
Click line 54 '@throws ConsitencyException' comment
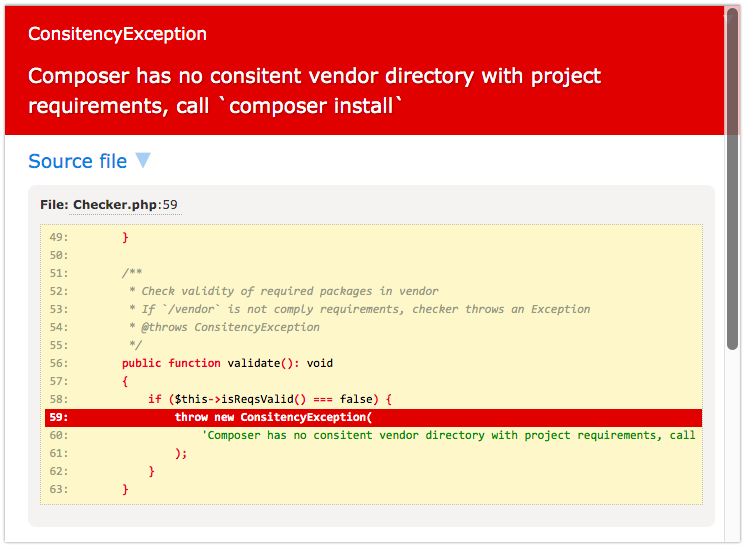pyautogui.click(x=224, y=327)
